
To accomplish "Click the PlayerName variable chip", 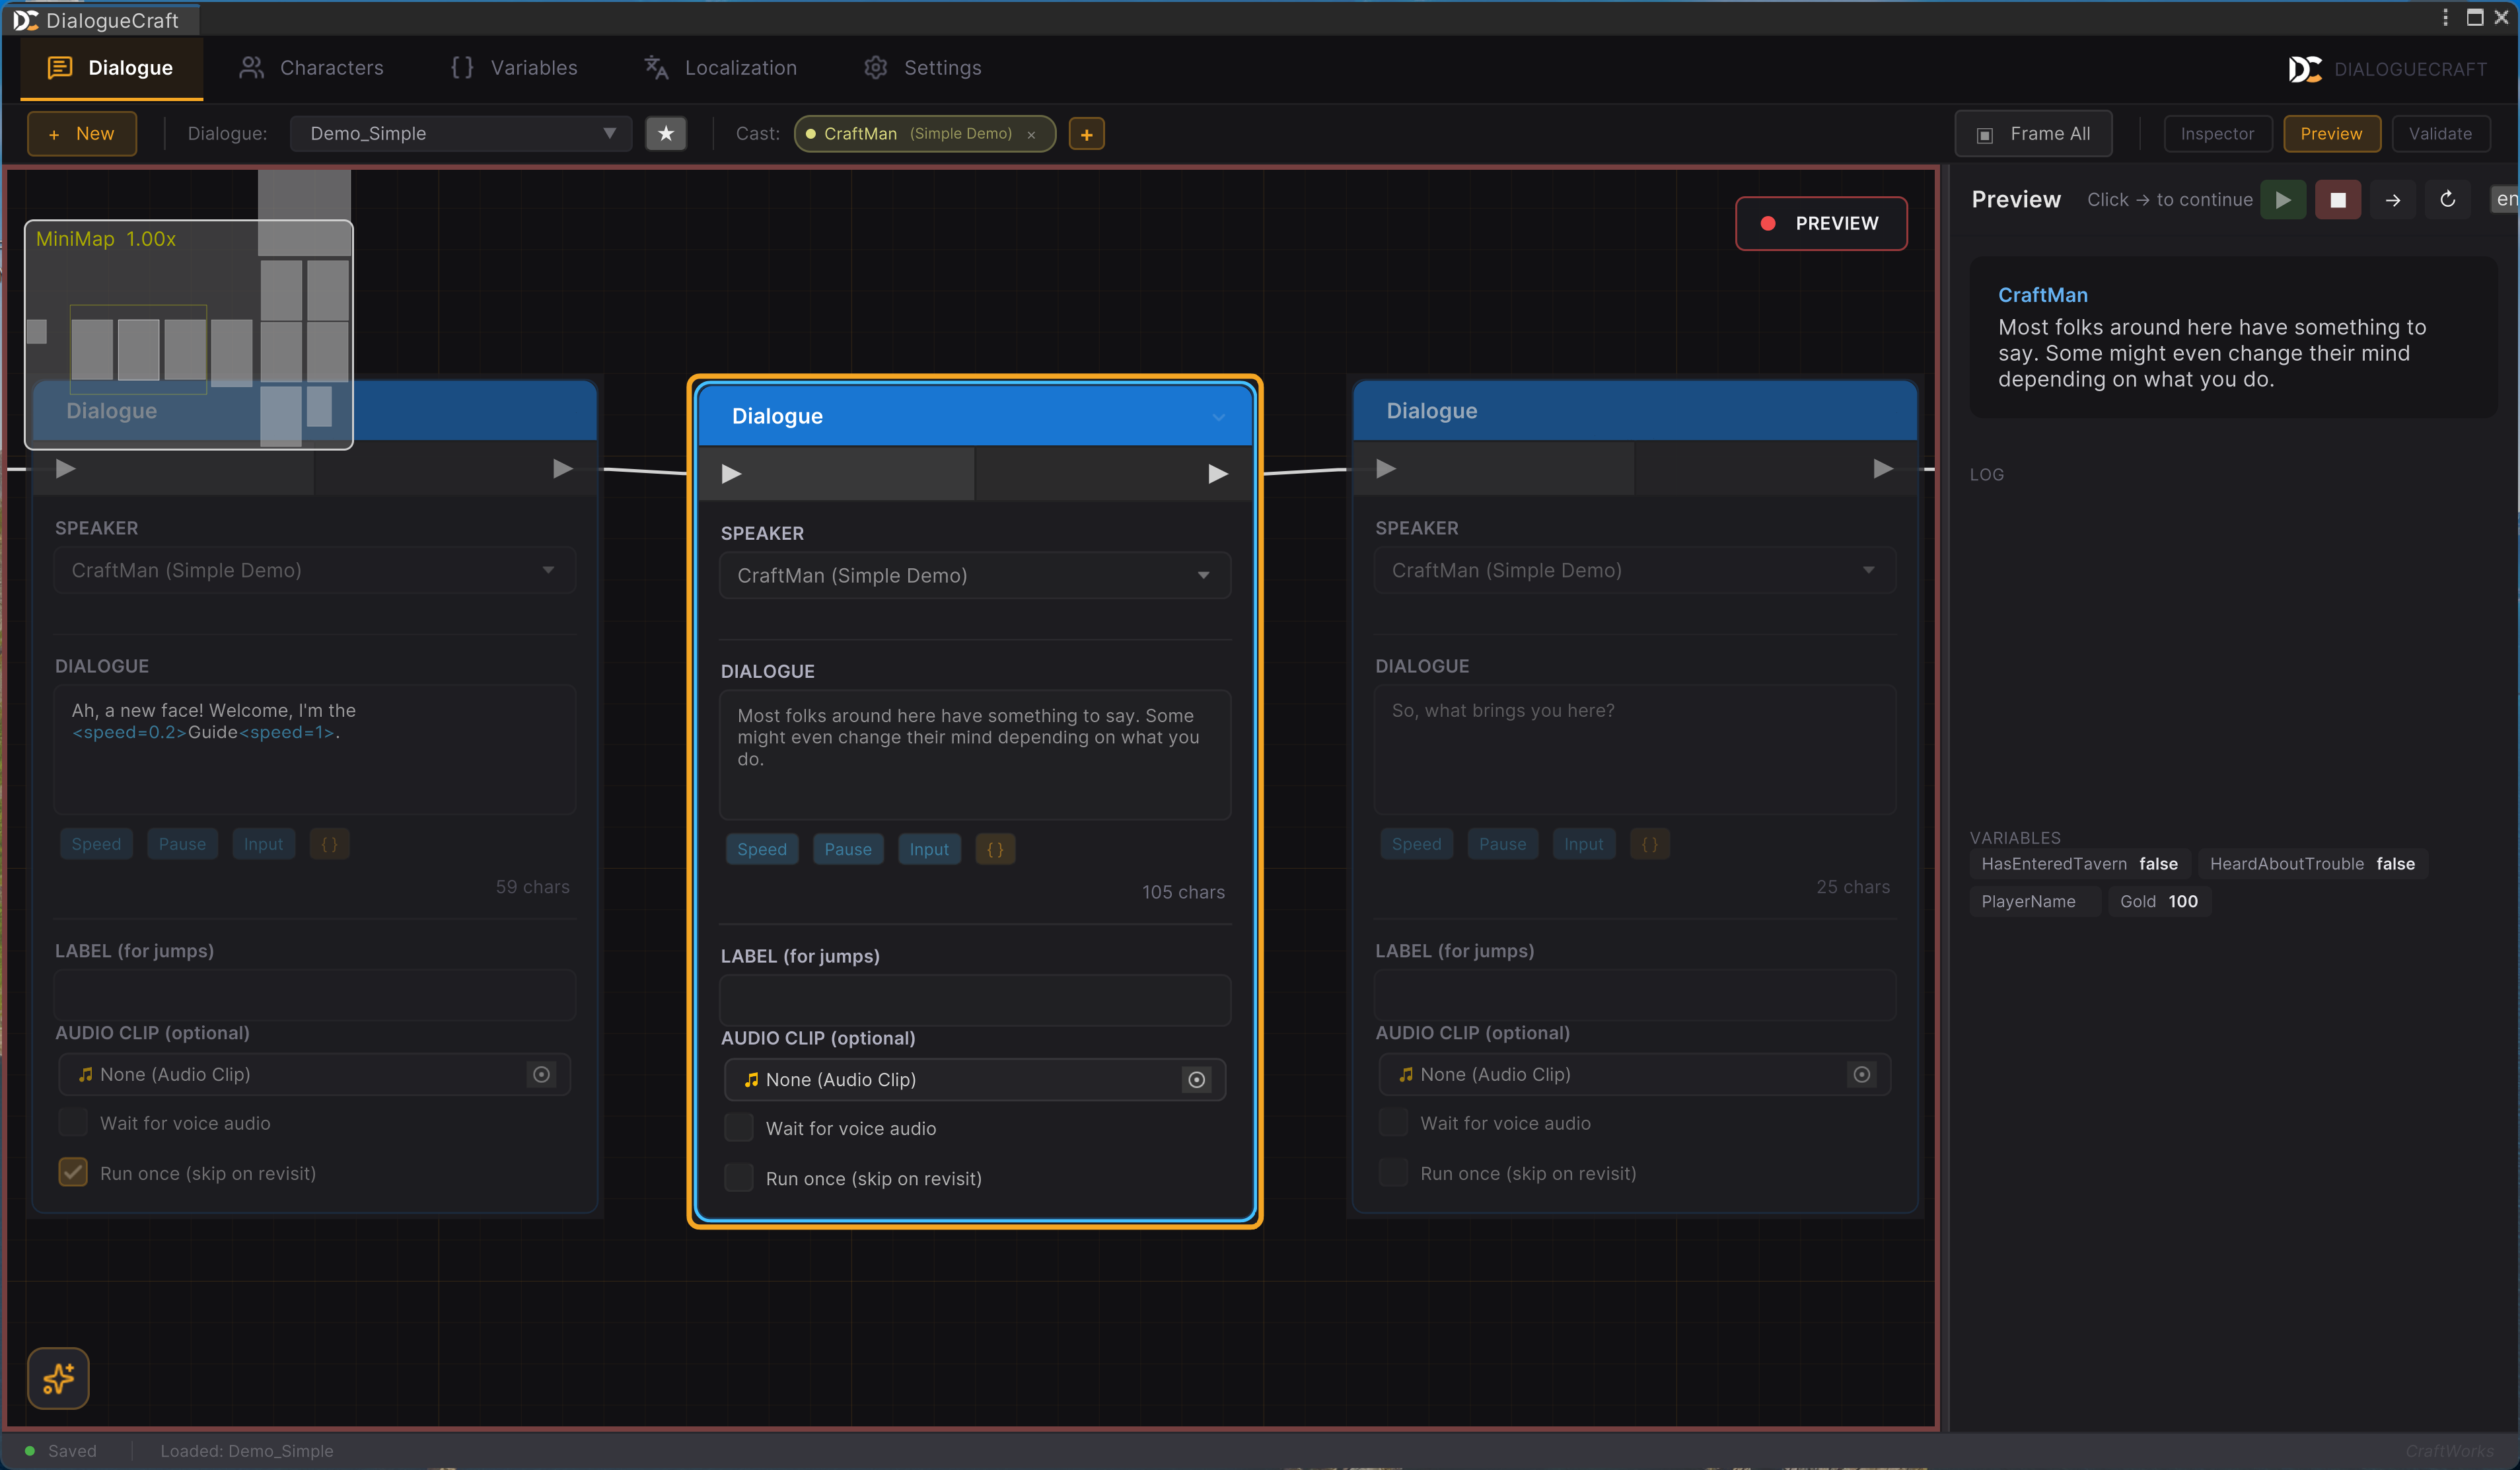I will (x=2034, y=902).
